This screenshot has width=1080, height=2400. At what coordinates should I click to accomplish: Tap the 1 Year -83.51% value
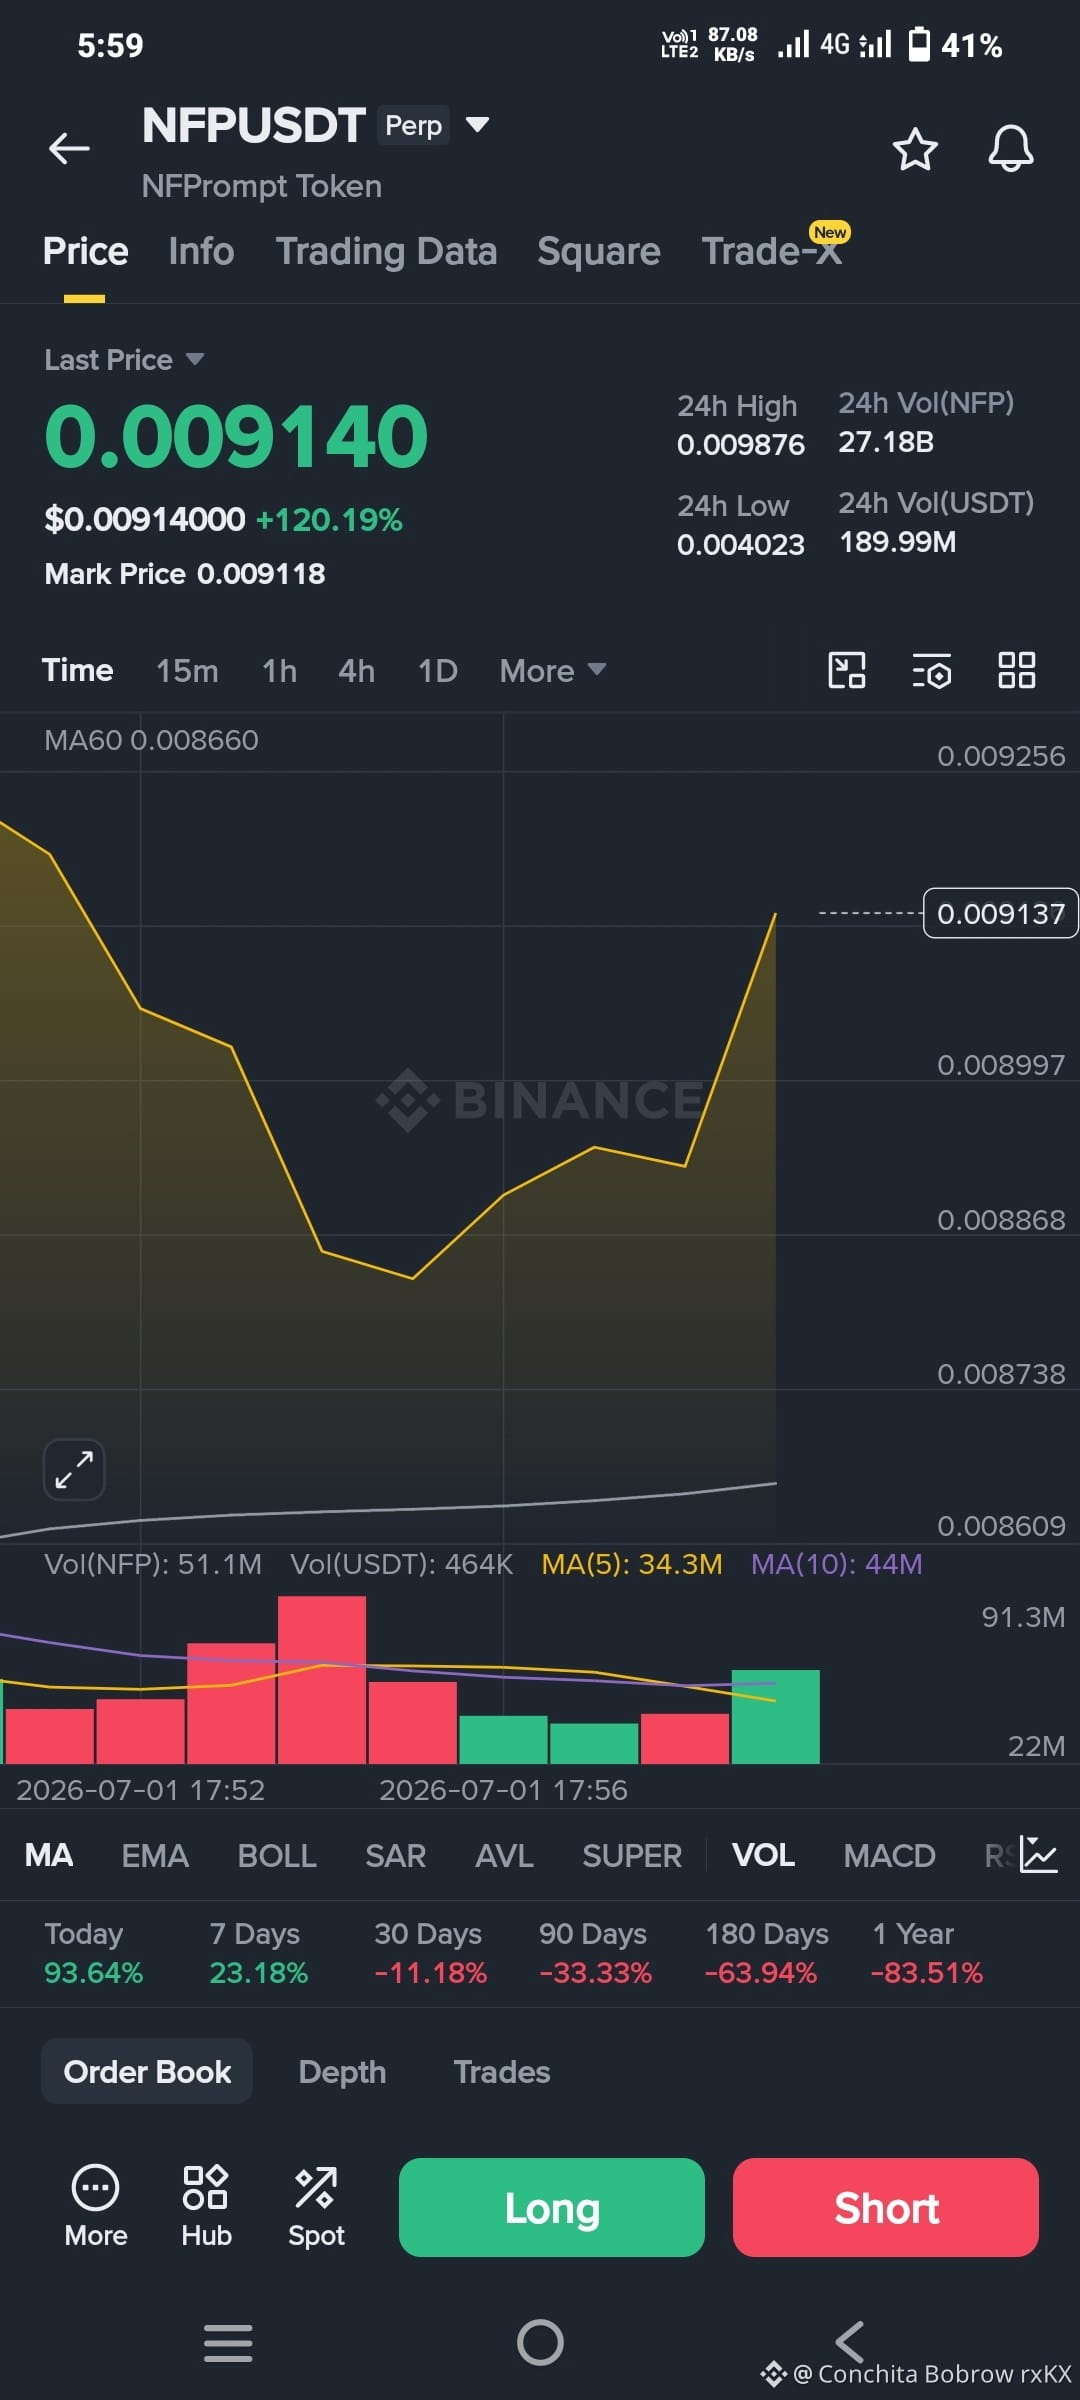coord(927,1972)
